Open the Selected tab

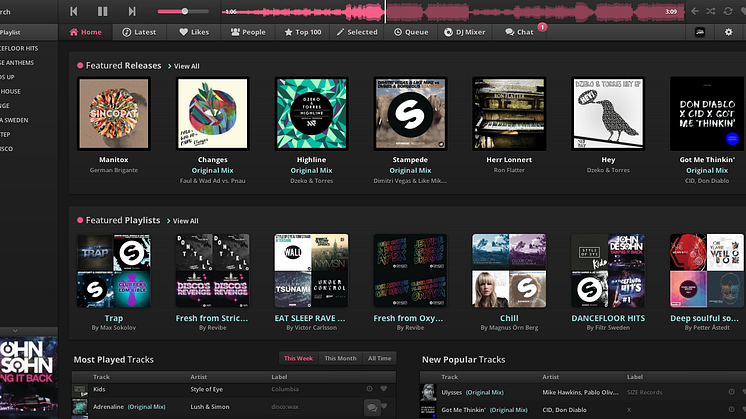tap(357, 32)
